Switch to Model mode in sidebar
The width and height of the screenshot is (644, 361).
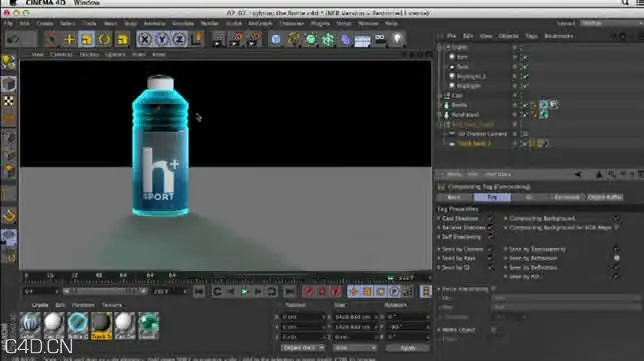[9, 84]
